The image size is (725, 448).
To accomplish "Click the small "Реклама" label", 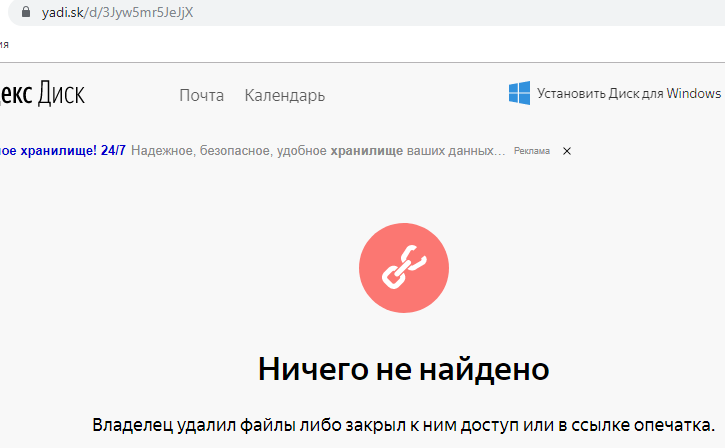I will [x=531, y=151].
